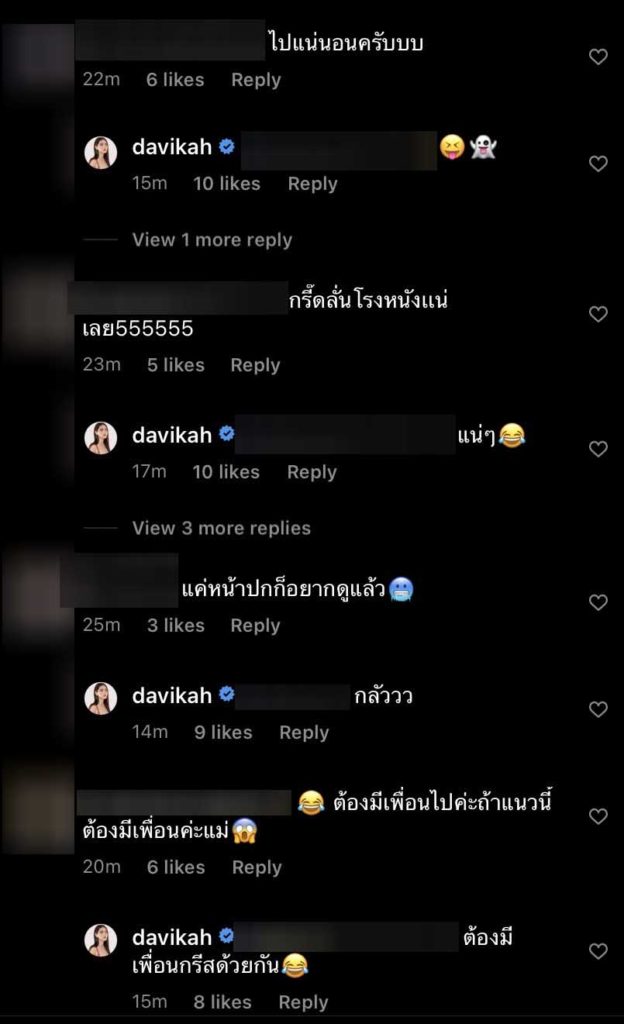Like davikah's reply with ghost emoji

coord(598,163)
